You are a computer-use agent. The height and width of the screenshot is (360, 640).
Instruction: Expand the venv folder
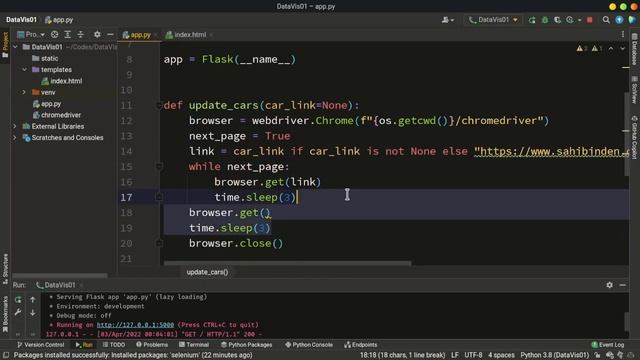point(24,93)
